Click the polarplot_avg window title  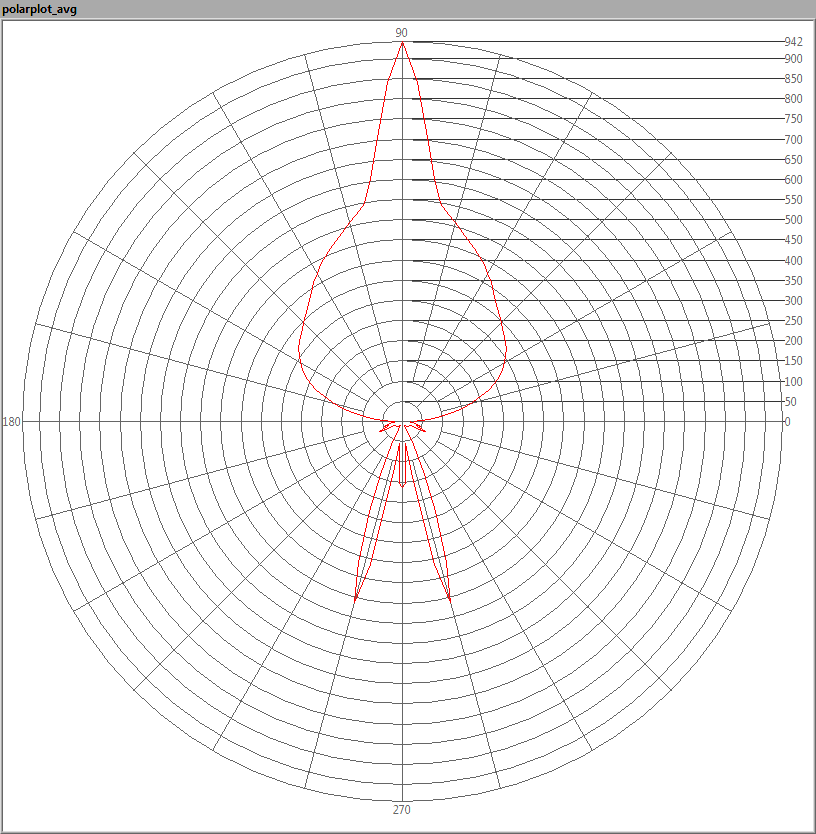pyautogui.click(x=40, y=9)
